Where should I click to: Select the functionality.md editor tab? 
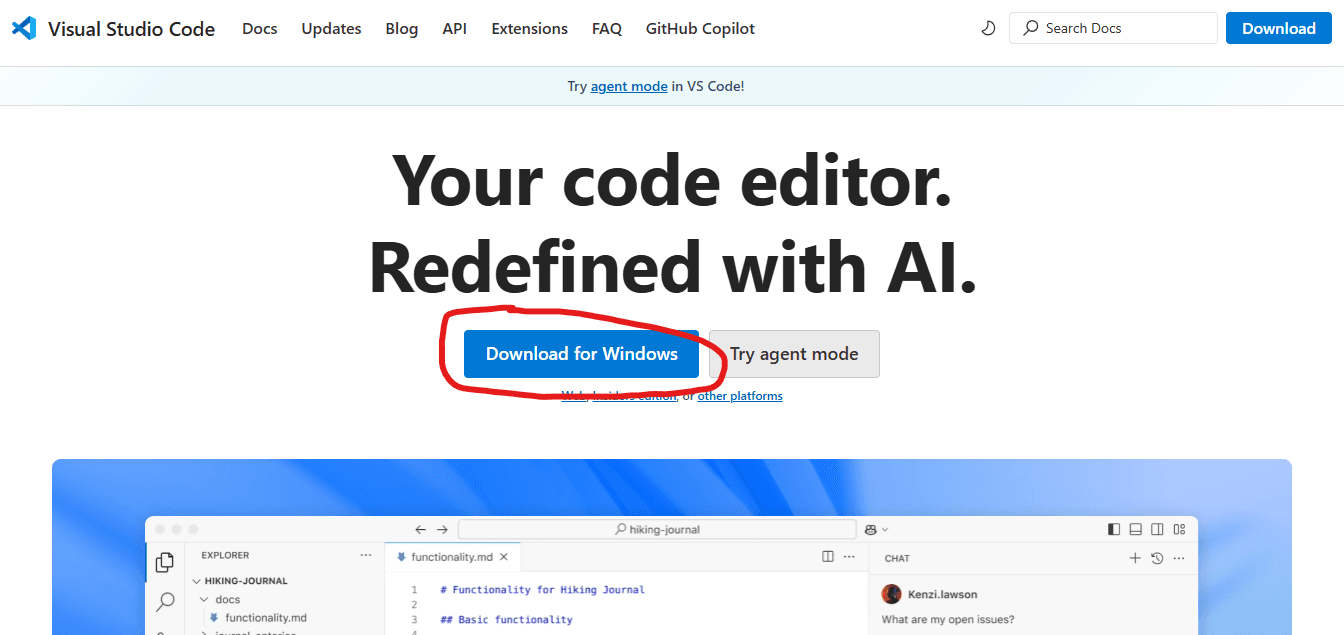452,557
